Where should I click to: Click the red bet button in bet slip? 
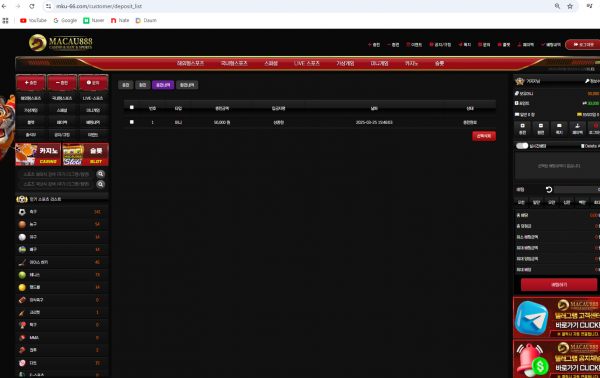[x=559, y=285]
